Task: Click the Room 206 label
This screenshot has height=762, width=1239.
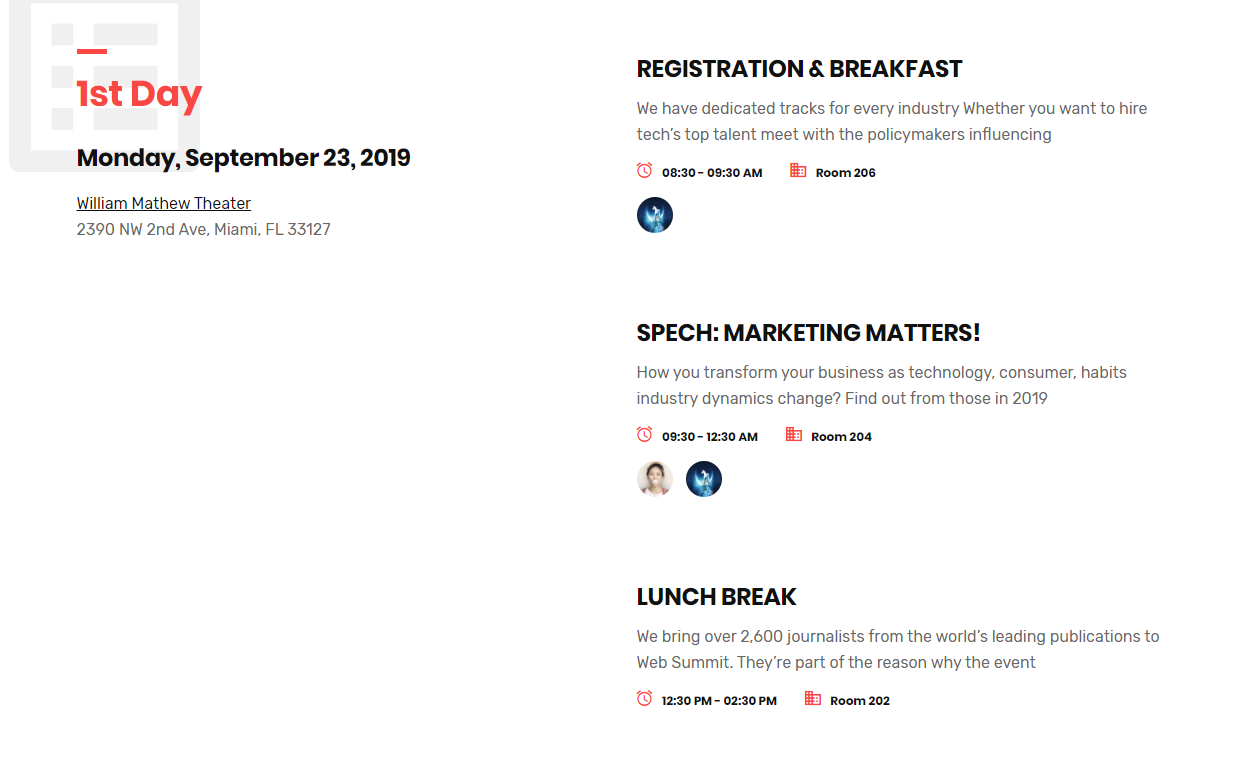Action: click(x=845, y=173)
